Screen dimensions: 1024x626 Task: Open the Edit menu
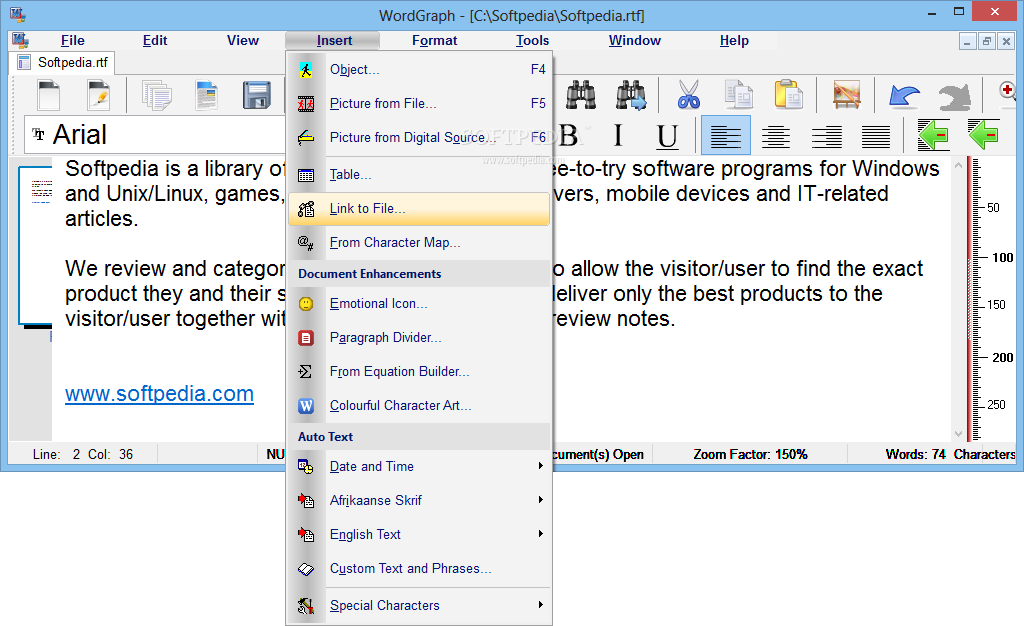tap(155, 40)
